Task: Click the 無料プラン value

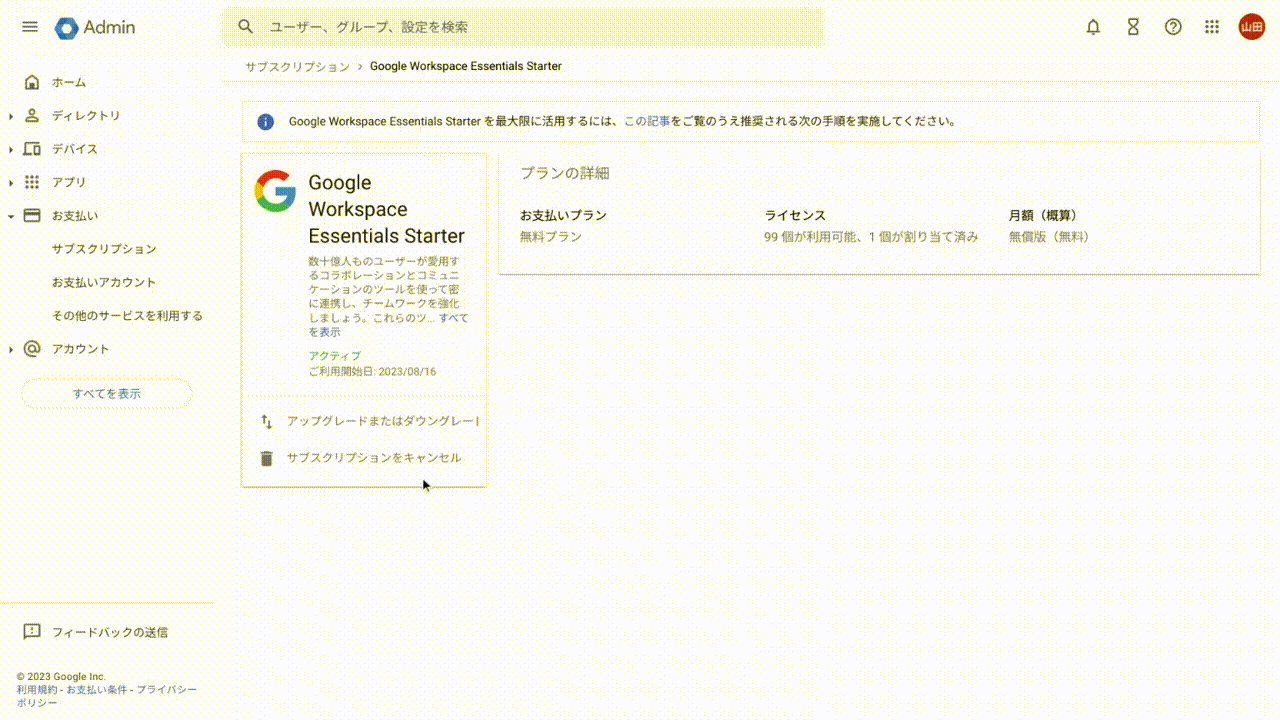Action: pyautogui.click(x=551, y=237)
